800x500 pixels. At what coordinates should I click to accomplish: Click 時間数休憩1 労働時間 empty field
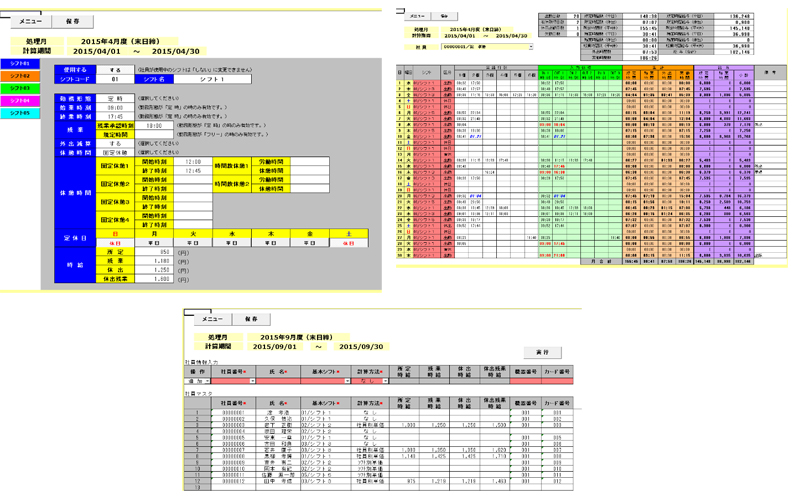[x=310, y=162]
